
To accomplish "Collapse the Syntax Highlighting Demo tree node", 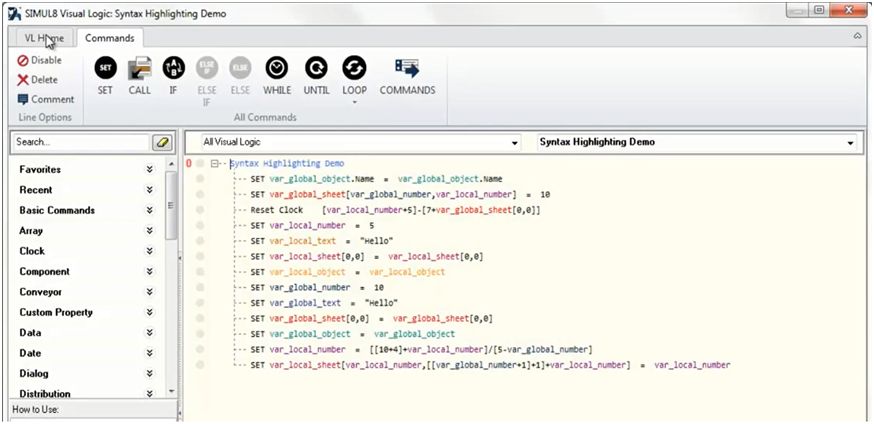I will point(216,163).
